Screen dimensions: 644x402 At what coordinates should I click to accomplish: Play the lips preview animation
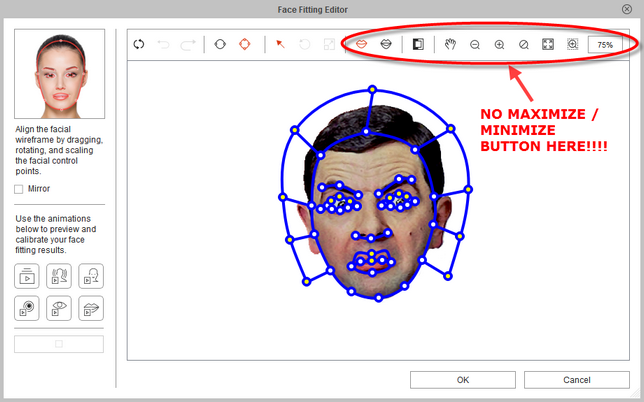(91, 308)
